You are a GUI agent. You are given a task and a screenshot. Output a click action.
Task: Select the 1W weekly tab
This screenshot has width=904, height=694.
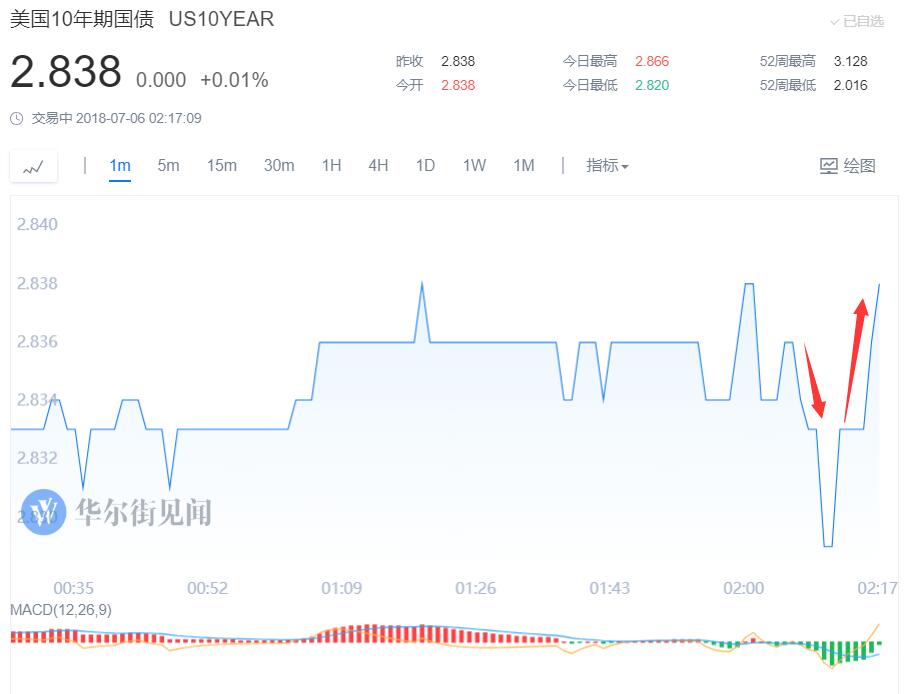[x=474, y=166]
